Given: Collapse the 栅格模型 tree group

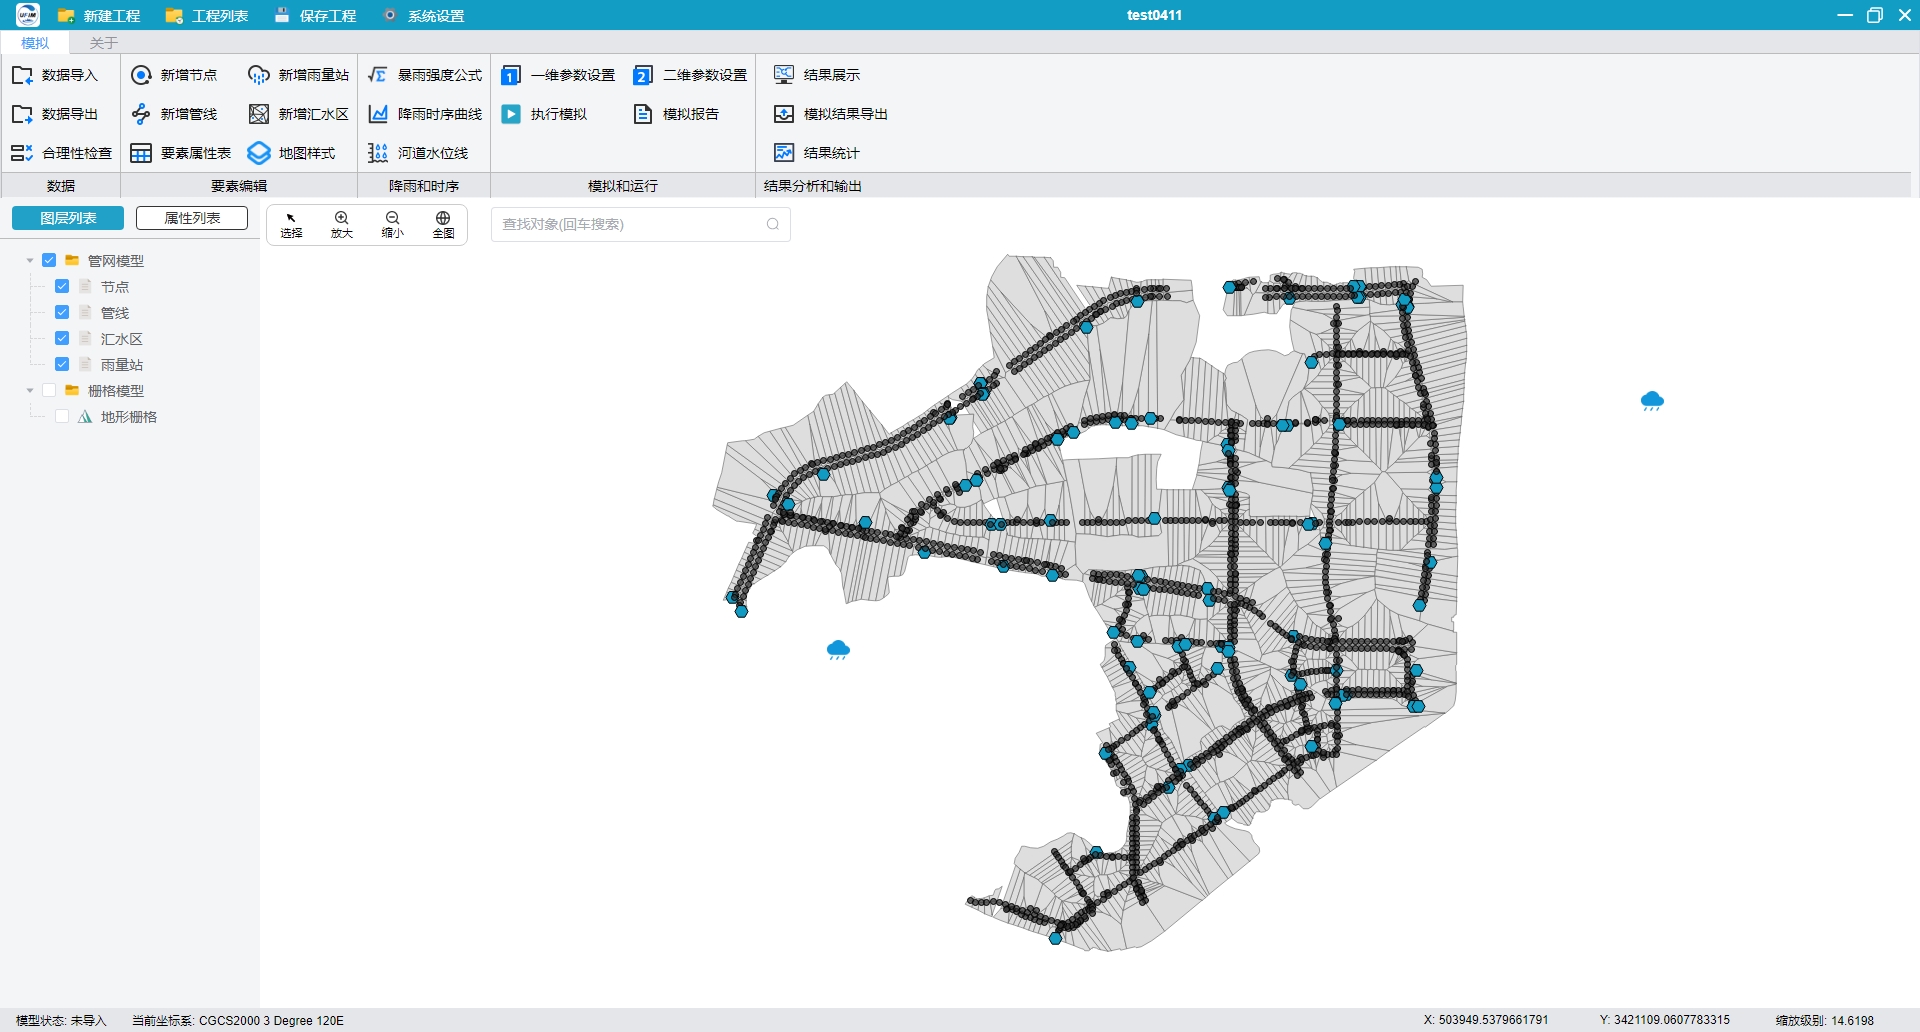Looking at the screenshot, I should (30, 390).
